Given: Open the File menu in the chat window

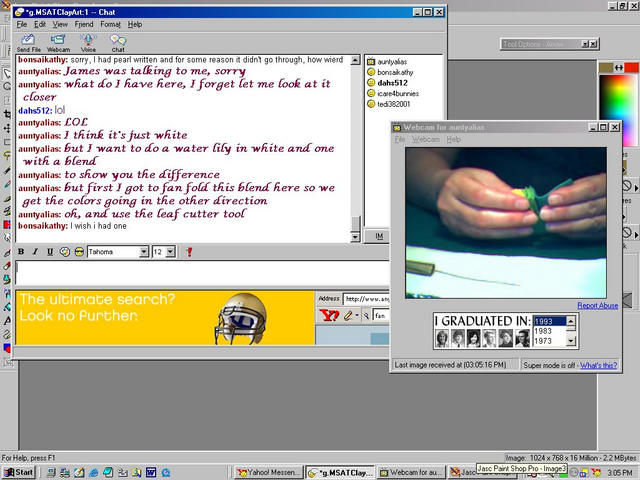Looking at the screenshot, I should pos(22,24).
